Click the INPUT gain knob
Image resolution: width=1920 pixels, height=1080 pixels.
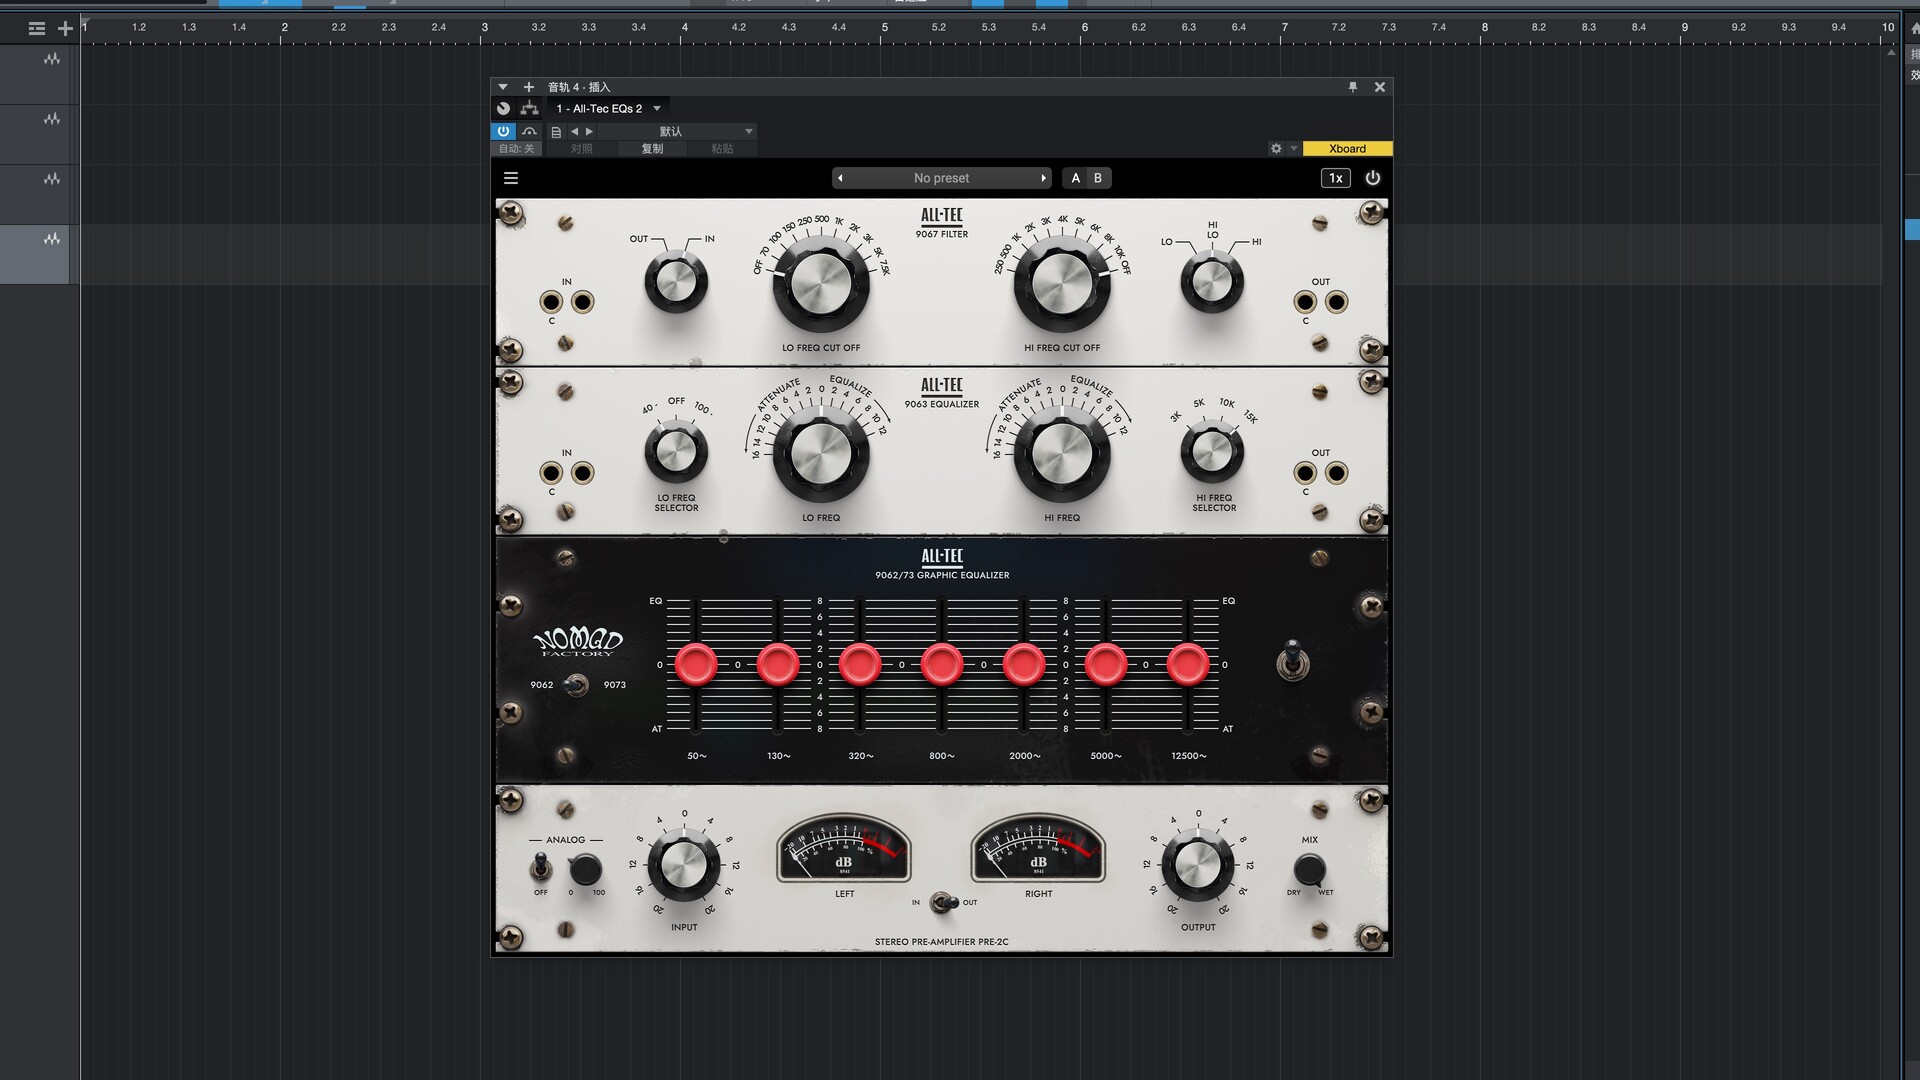(684, 866)
